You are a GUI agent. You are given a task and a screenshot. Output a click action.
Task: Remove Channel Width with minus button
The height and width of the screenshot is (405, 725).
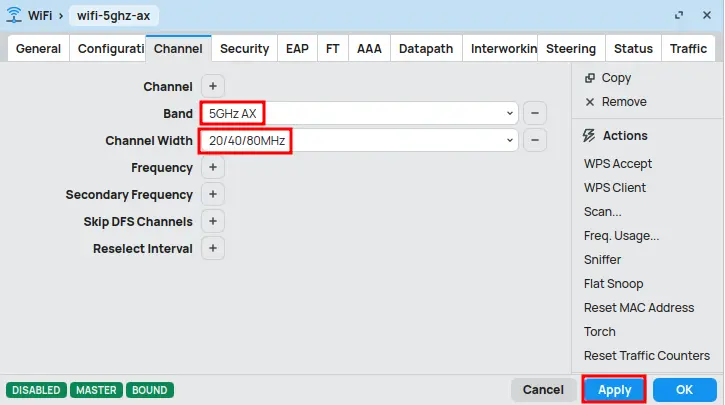(535, 141)
